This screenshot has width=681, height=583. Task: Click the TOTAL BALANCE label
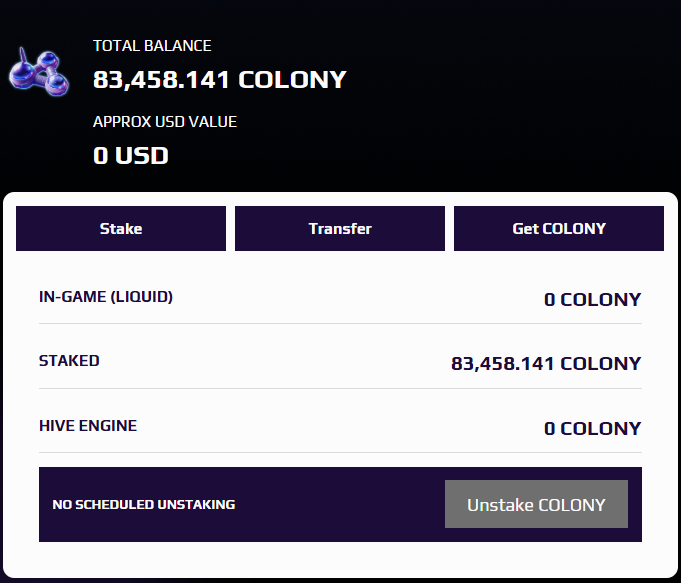click(x=152, y=46)
